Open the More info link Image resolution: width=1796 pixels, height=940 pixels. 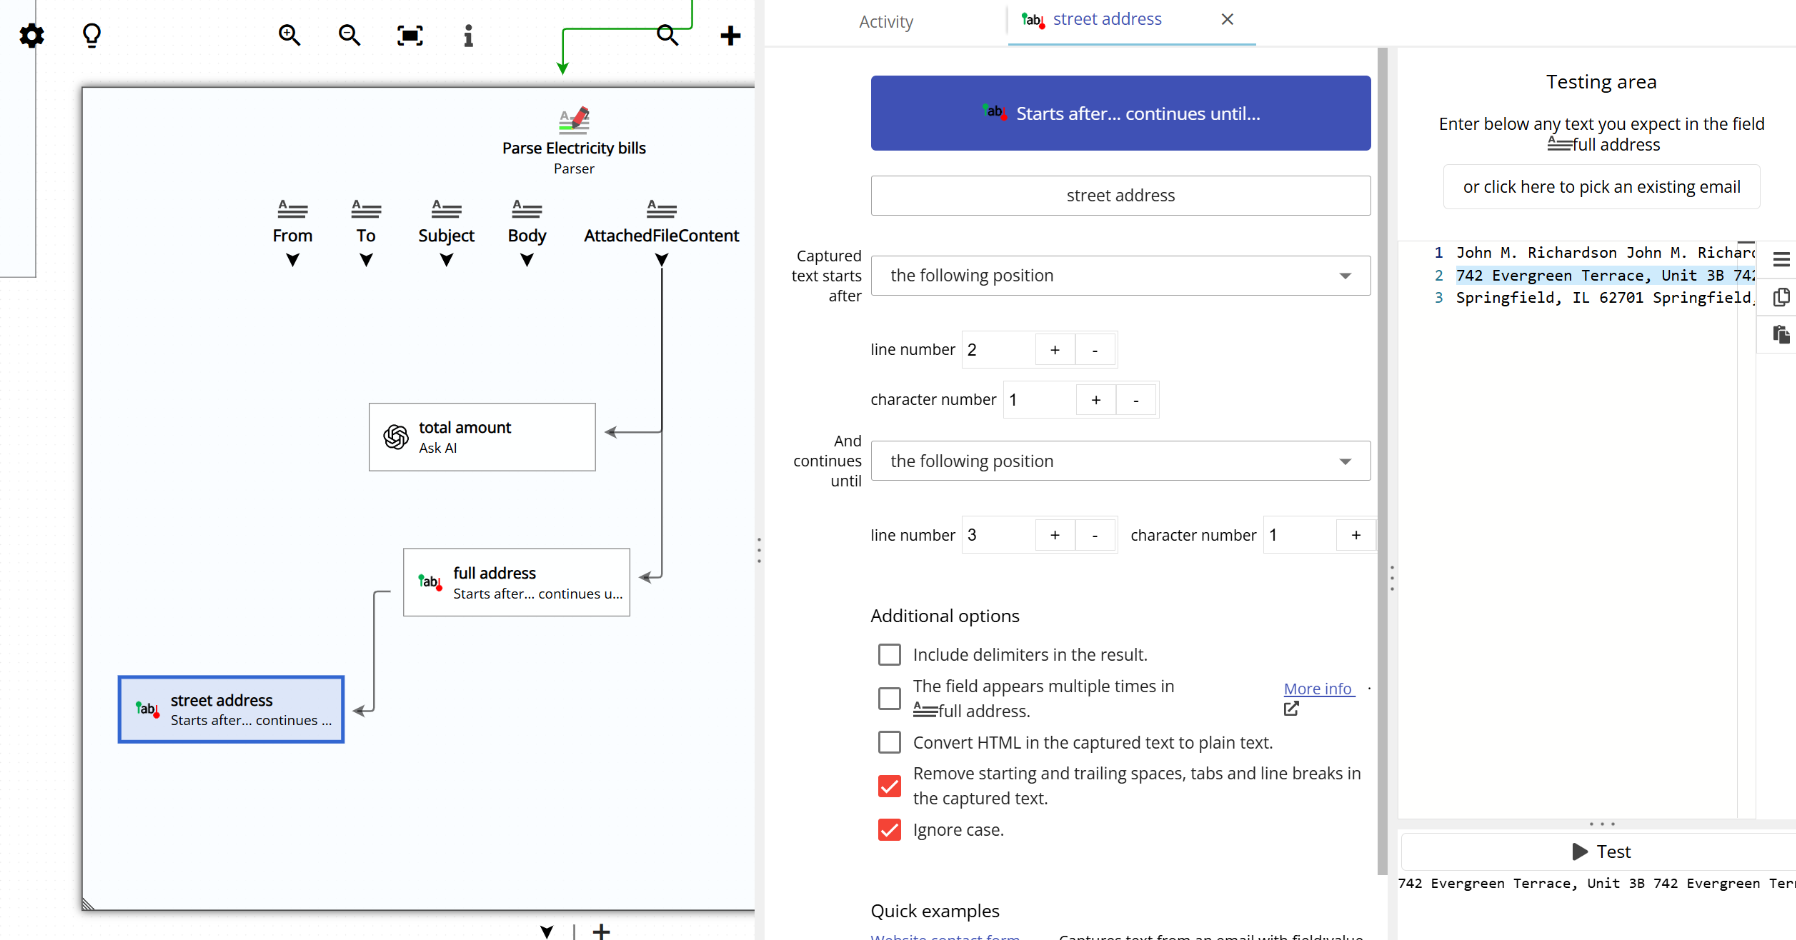[x=1318, y=689]
